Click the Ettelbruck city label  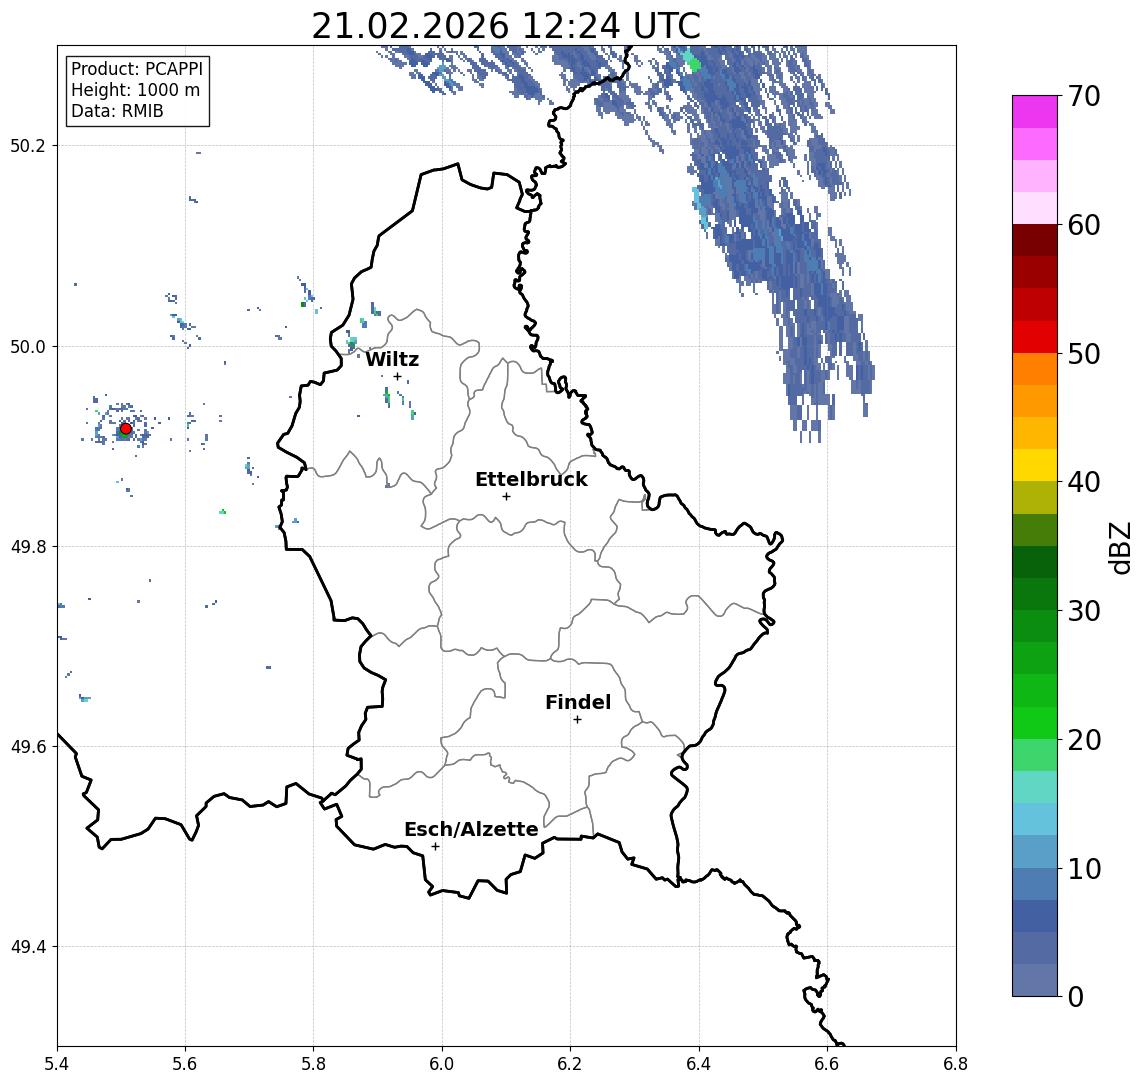click(x=531, y=479)
